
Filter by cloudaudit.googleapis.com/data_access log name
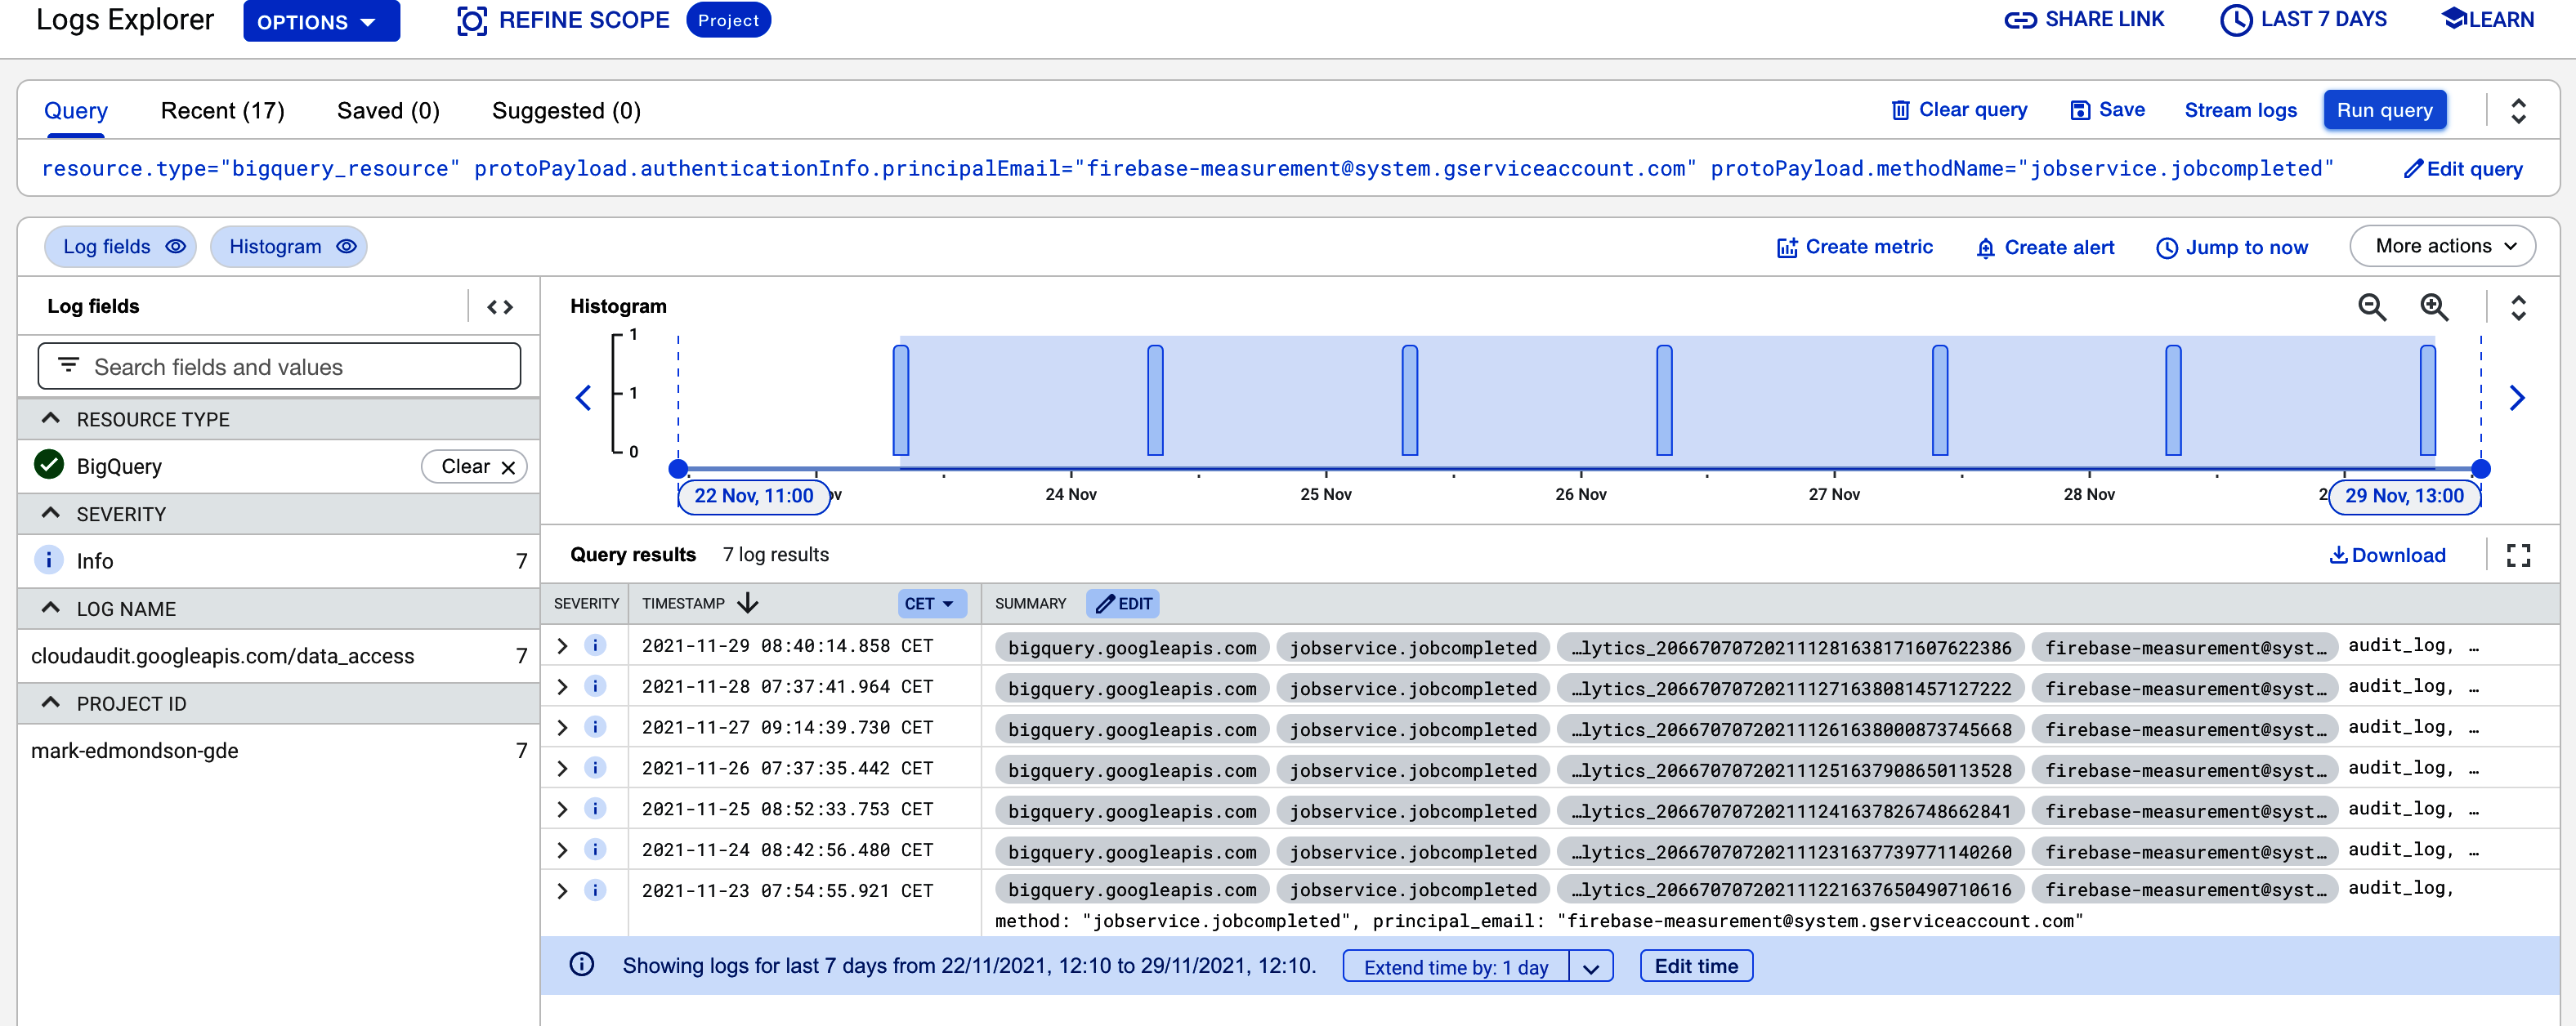278,656
